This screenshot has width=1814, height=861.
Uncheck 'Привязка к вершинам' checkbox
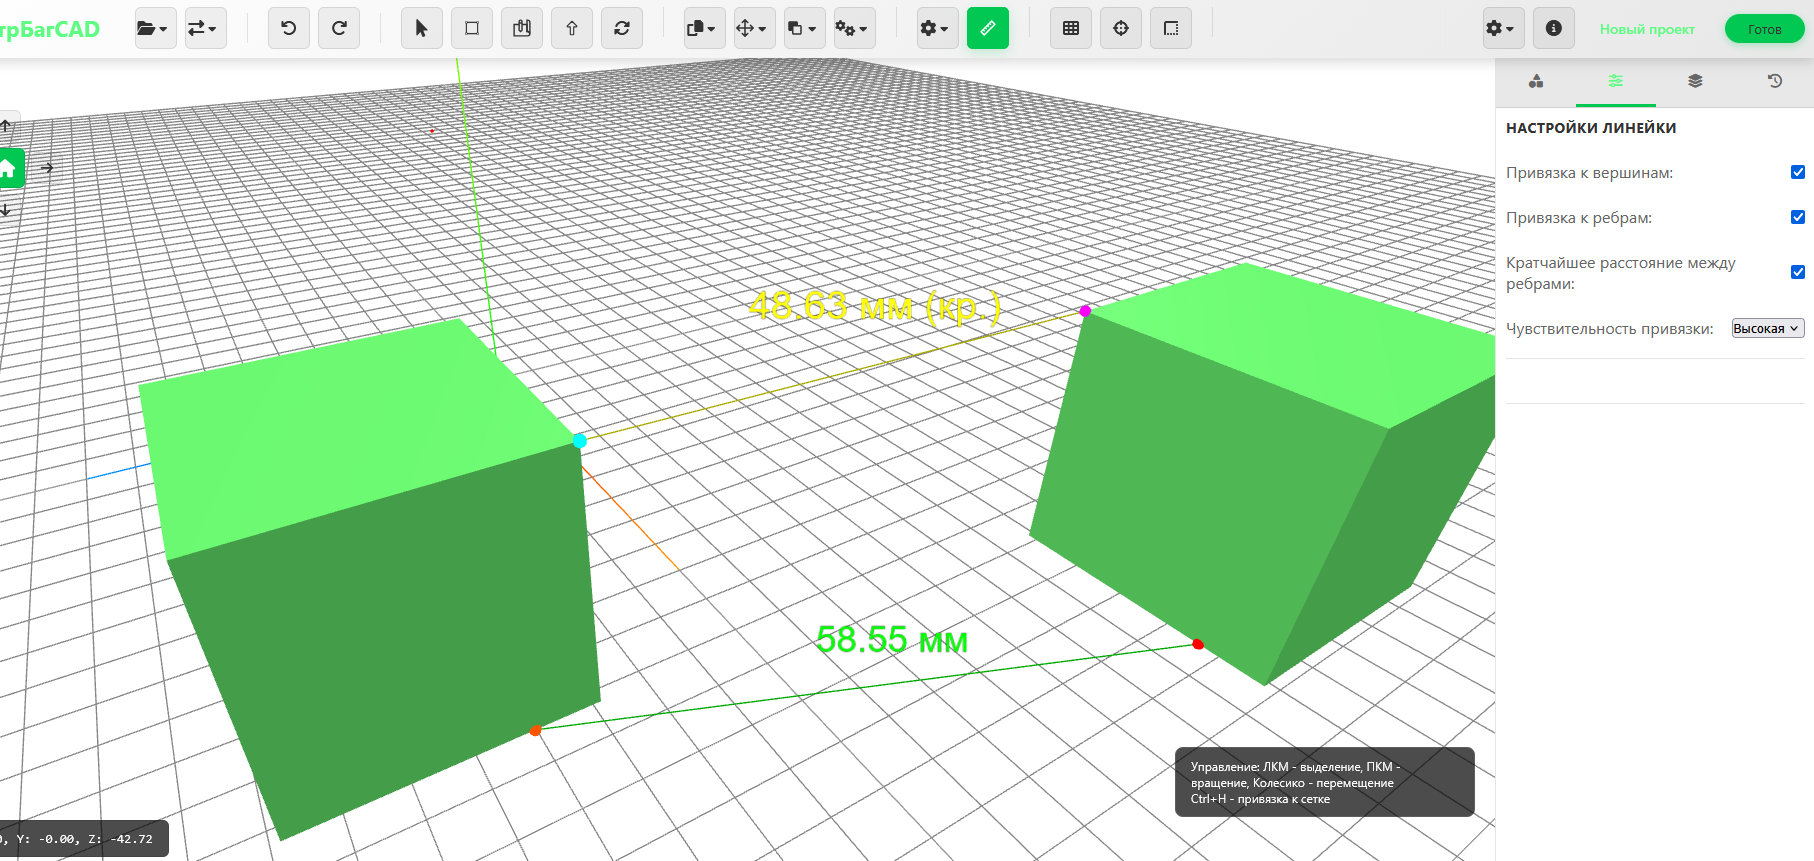(x=1797, y=172)
